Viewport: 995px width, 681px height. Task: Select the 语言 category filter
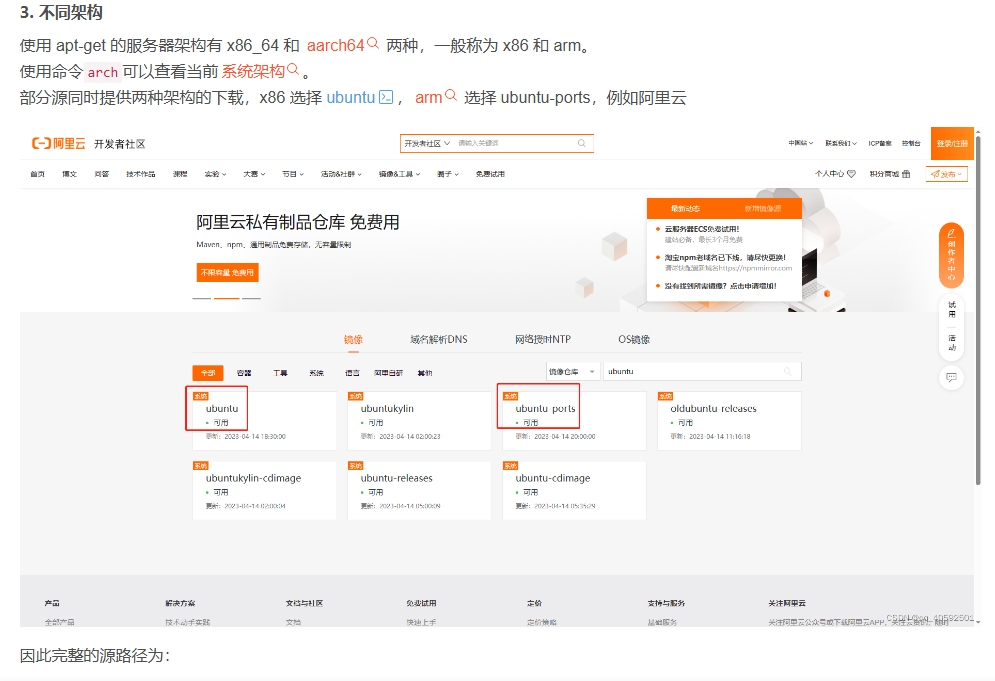[x=352, y=373]
